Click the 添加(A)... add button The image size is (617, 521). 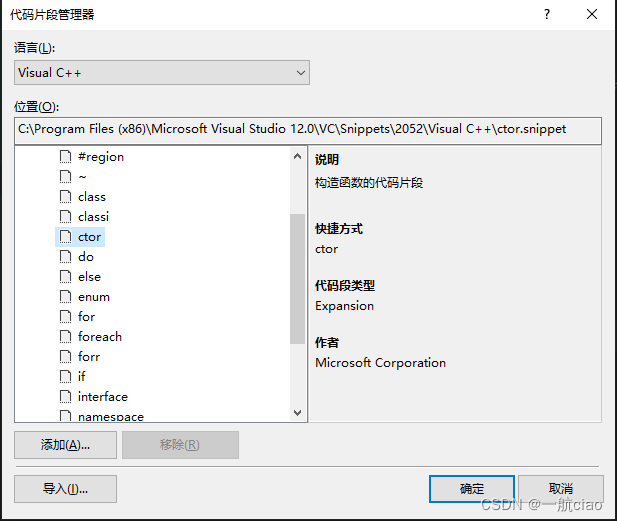(65, 445)
